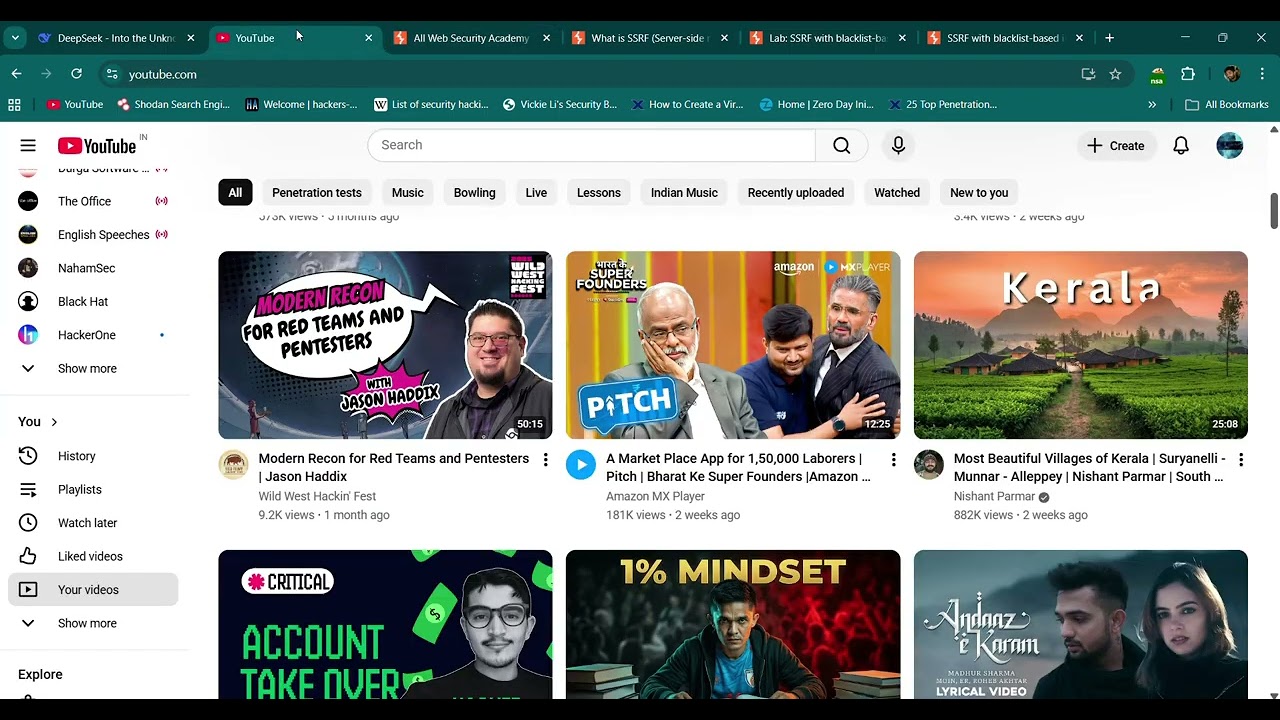
Task: Open Liked videos in the sidebar
Action: click(93, 557)
